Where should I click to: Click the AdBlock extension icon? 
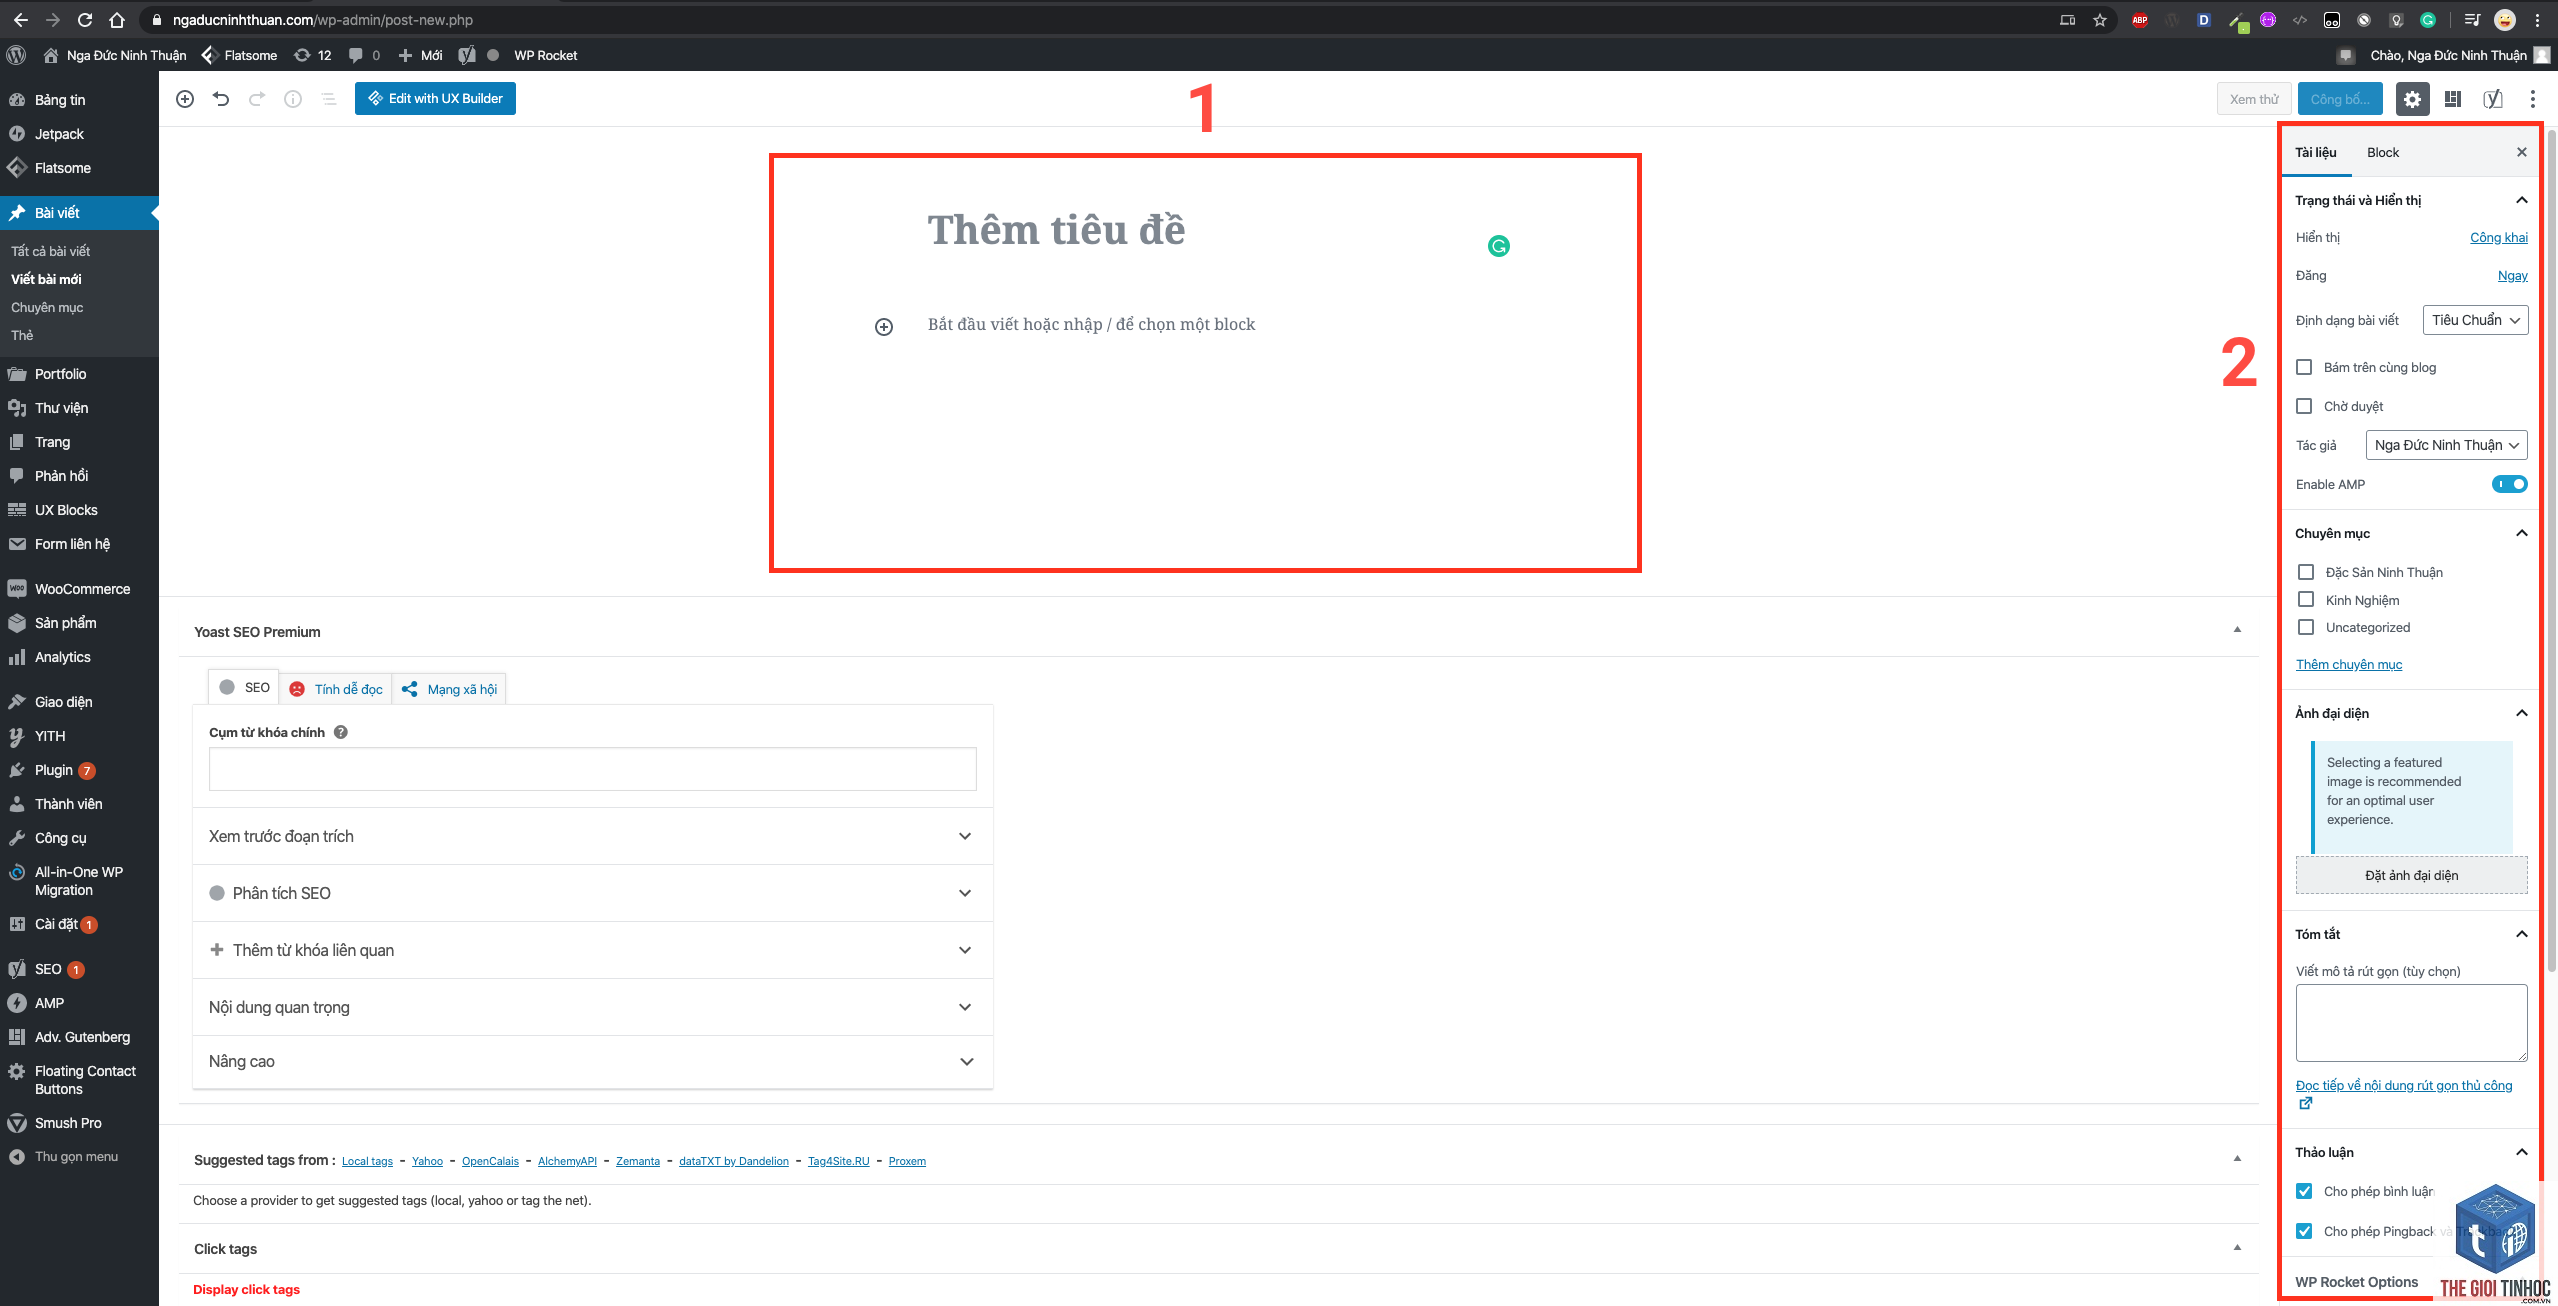2140,20
